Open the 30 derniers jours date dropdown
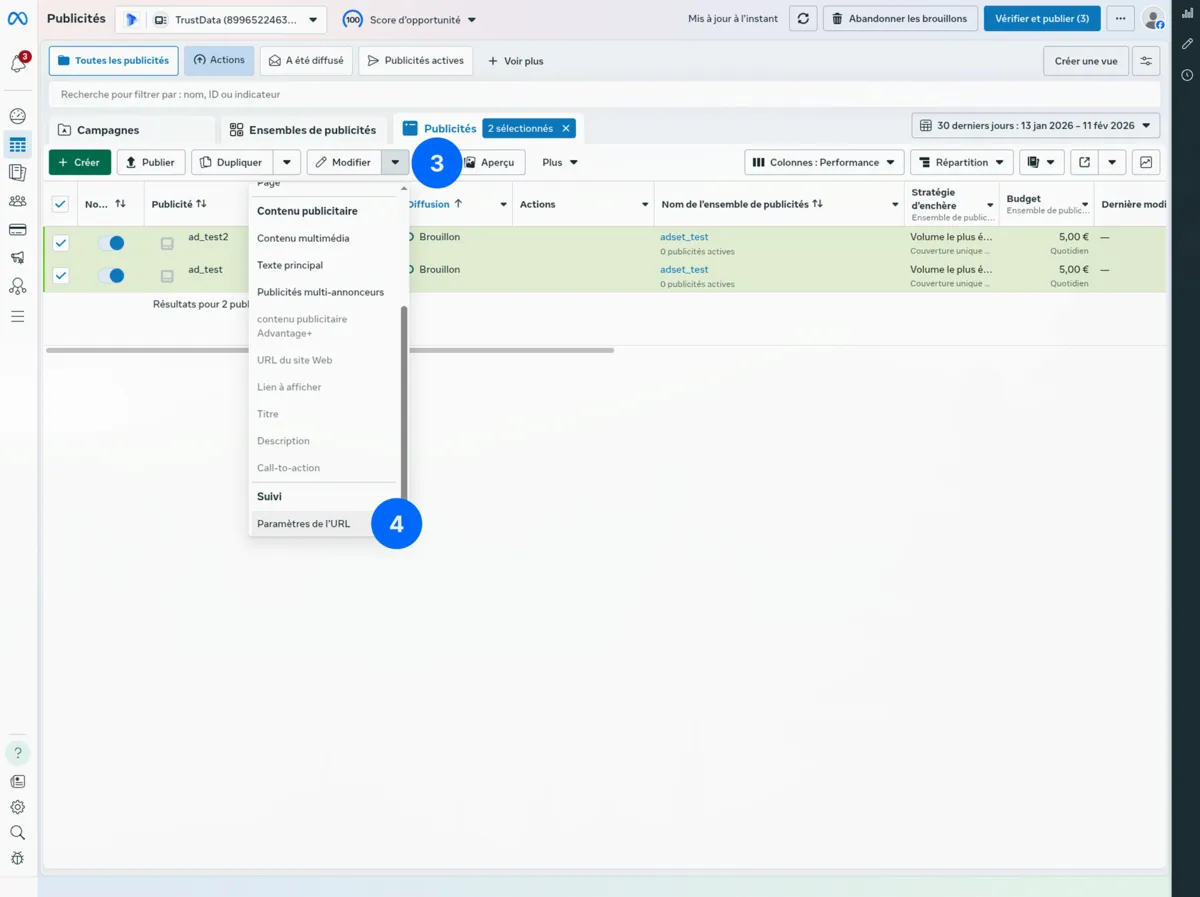Image resolution: width=1200 pixels, height=897 pixels. (x=1034, y=125)
